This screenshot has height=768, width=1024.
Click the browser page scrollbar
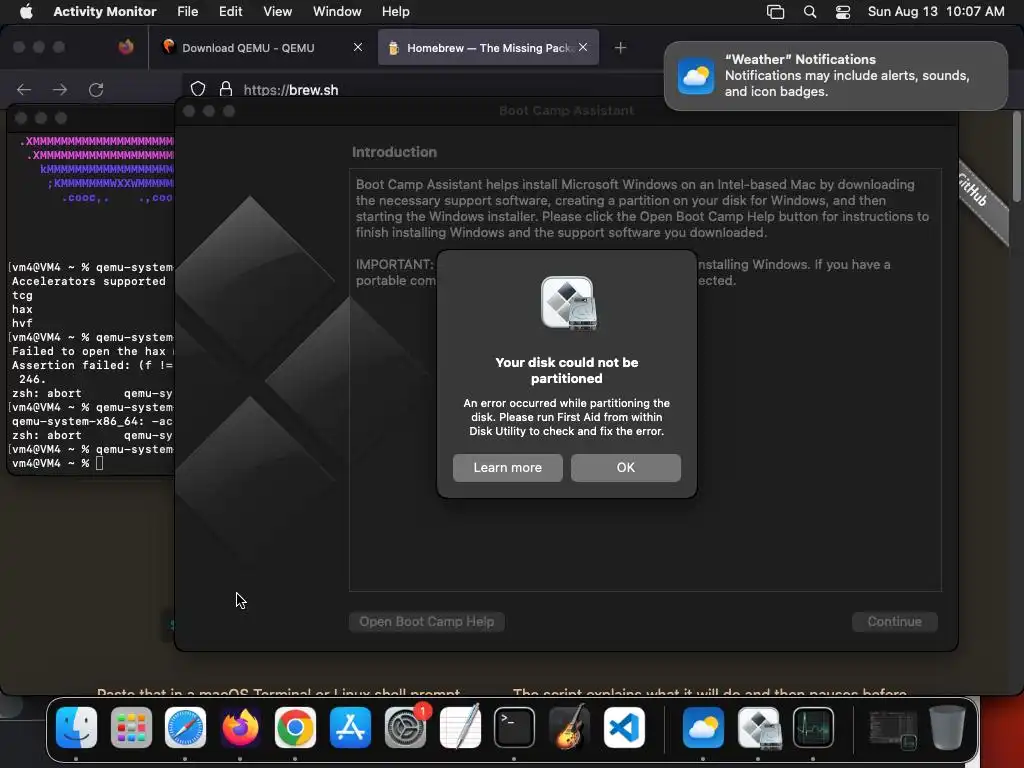(x=1016, y=157)
